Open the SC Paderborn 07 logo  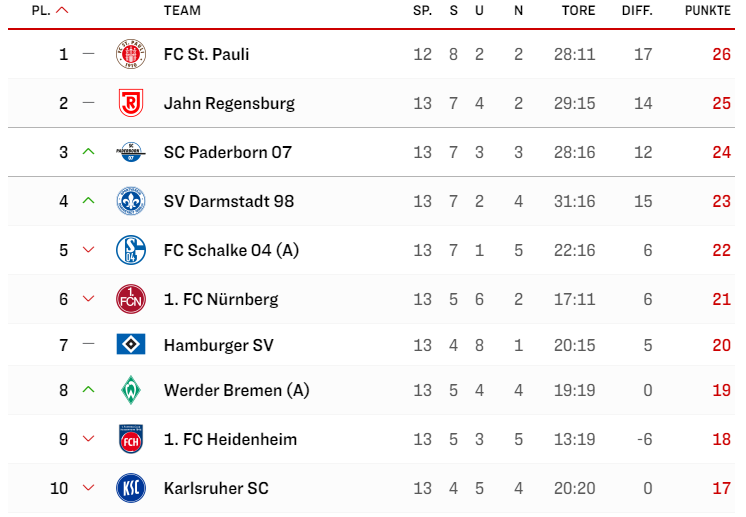pyautogui.click(x=131, y=152)
